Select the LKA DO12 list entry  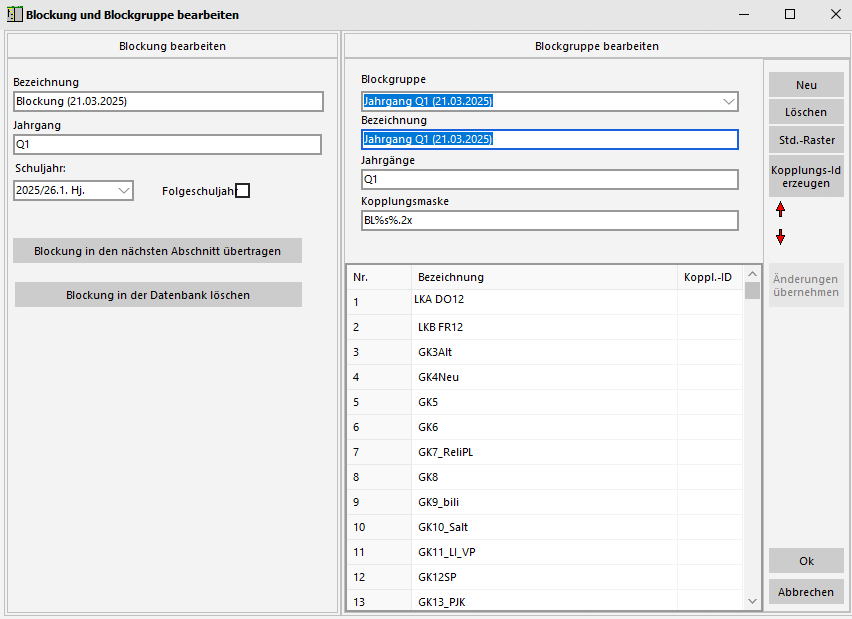click(439, 300)
